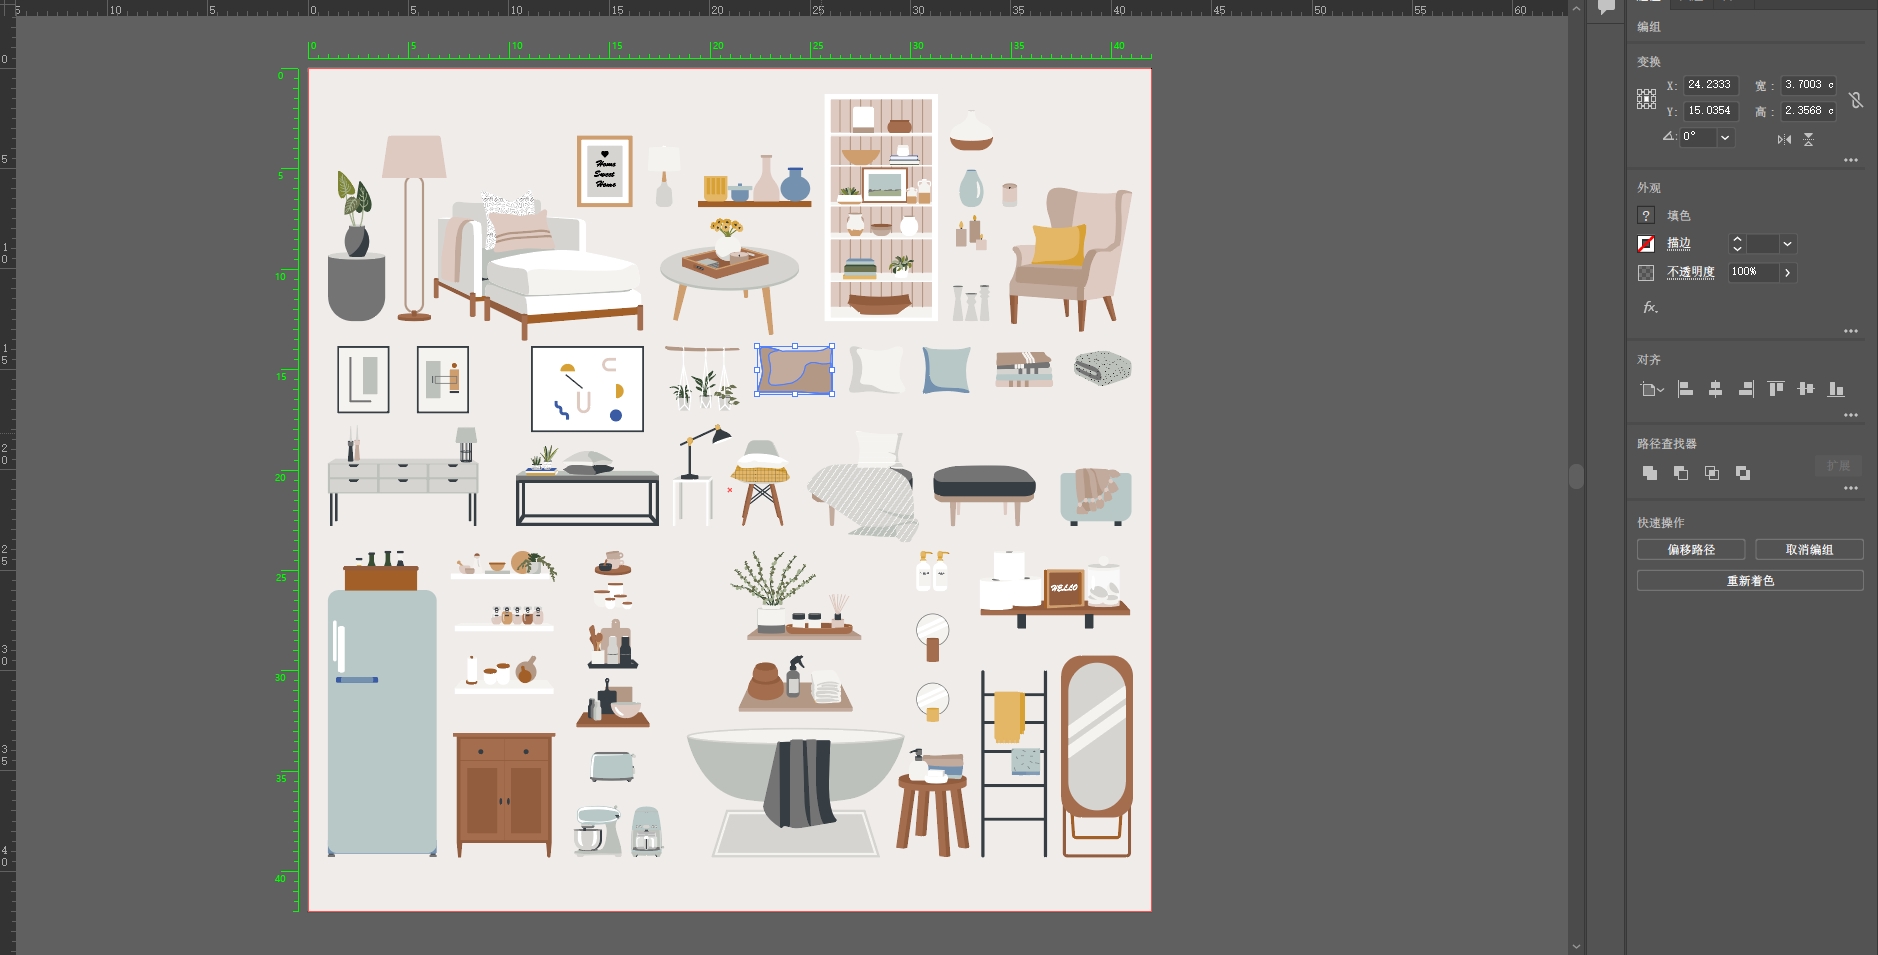Click the rotation angle field
Viewport: 1878px width, 955px height.
[x=1699, y=137]
